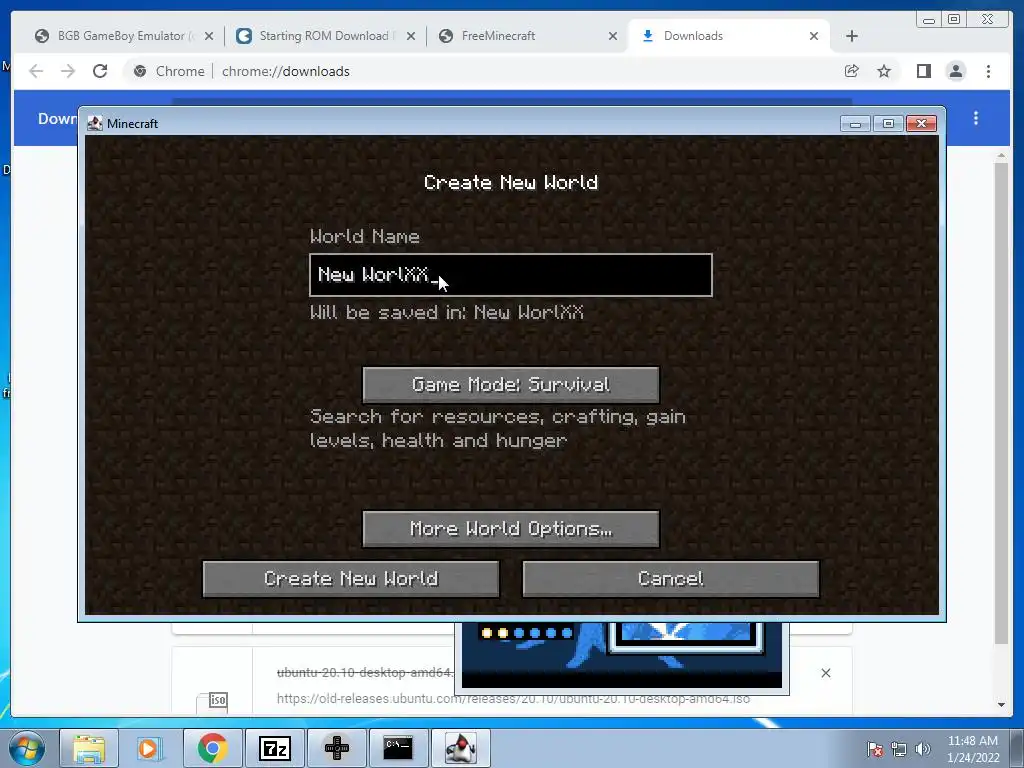Open a new Chrome tab
This screenshot has height=768, width=1024.
pos(852,37)
